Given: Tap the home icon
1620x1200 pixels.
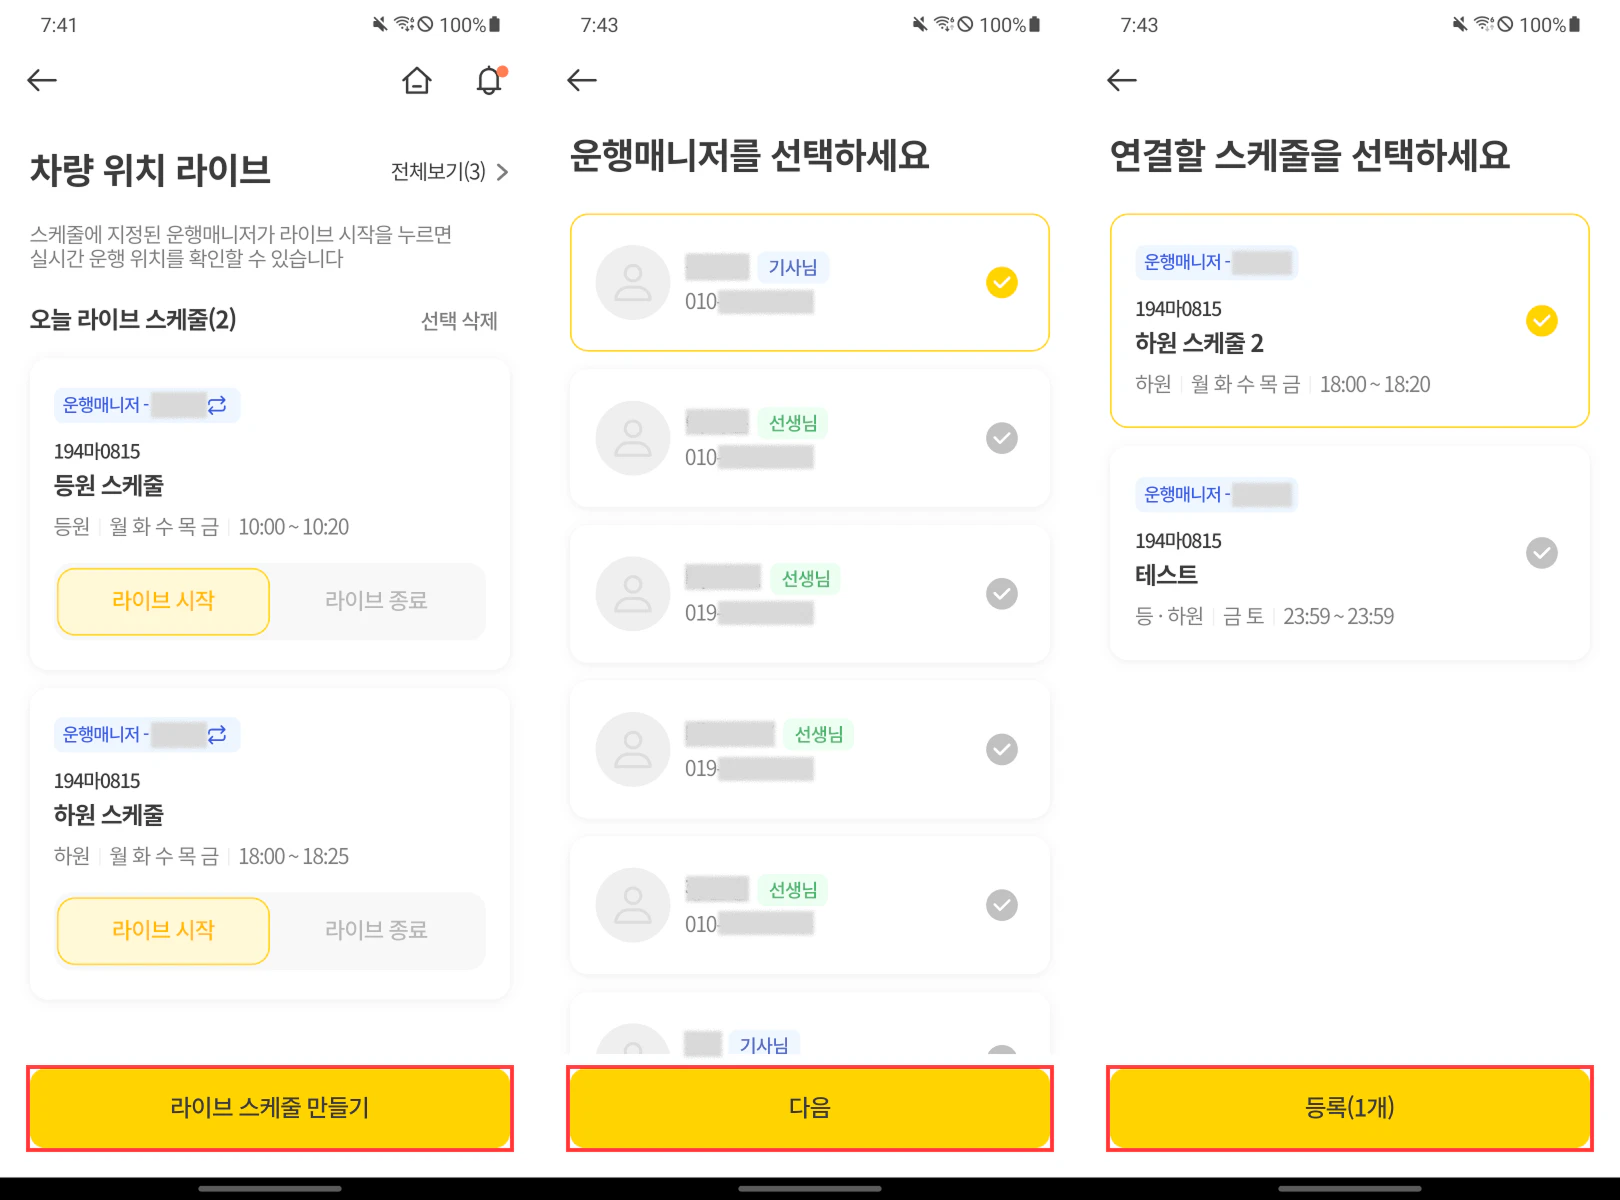Looking at the screenshot, I should [x=417, y=81].
